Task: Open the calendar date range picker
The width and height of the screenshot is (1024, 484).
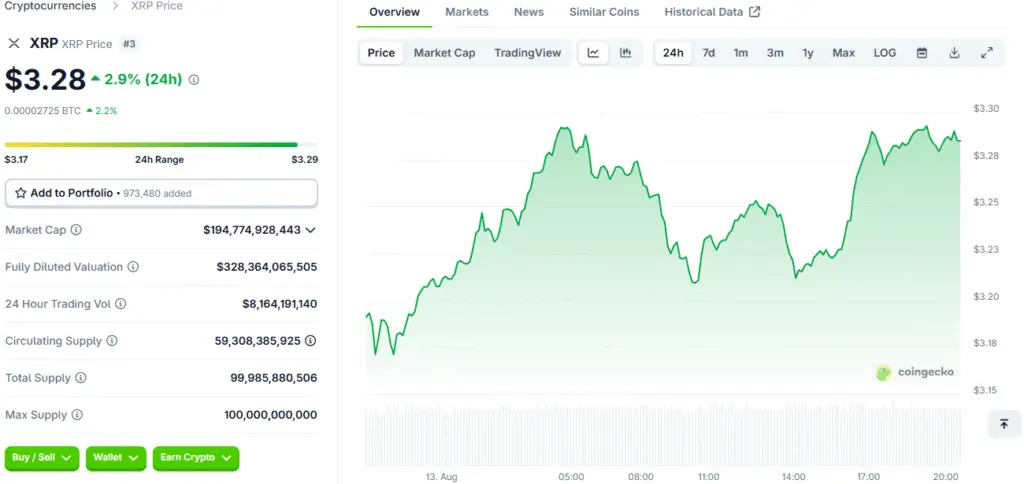Action: pyautogui.click(x=921, y=53)
